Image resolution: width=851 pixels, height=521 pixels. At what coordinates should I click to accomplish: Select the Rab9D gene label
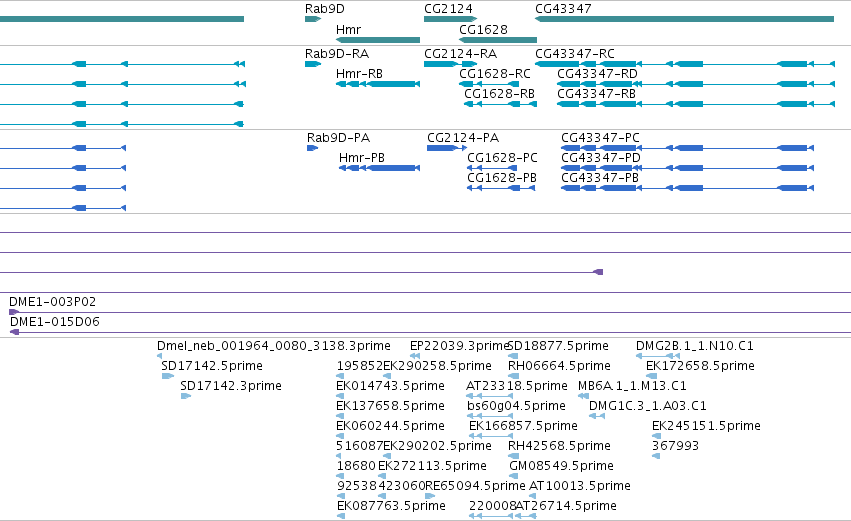(325, 9)
